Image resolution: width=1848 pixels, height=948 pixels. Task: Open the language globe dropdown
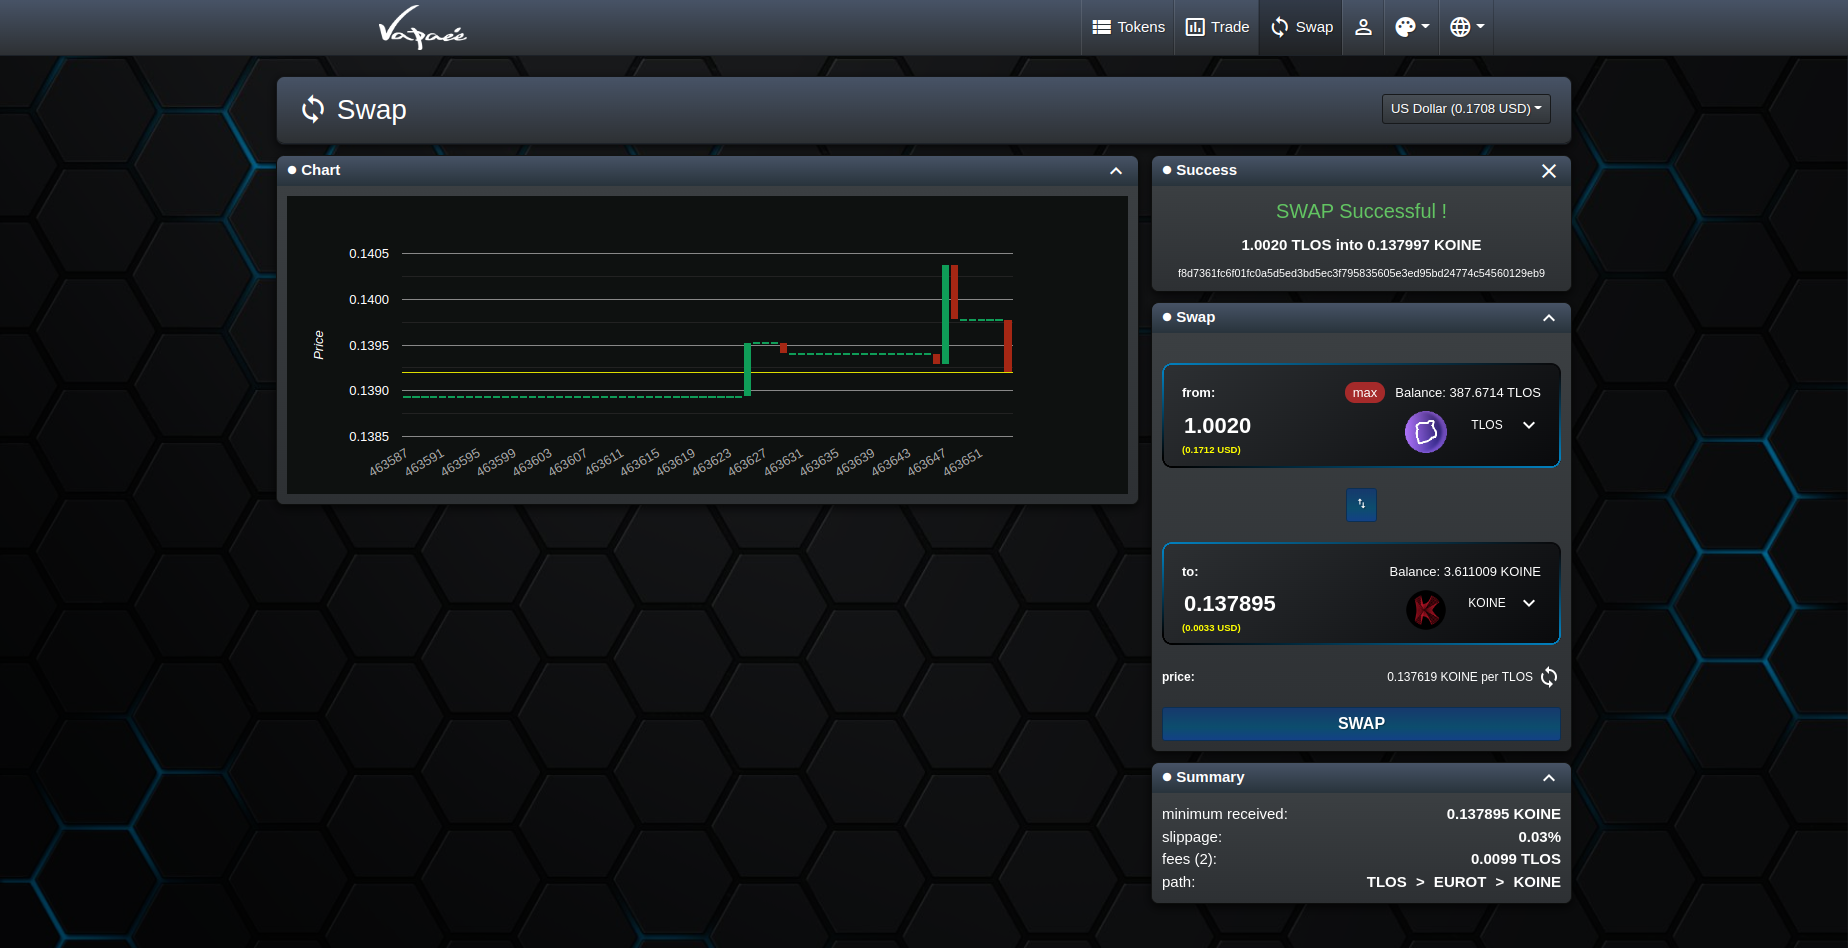click(x=1466, y=27)
